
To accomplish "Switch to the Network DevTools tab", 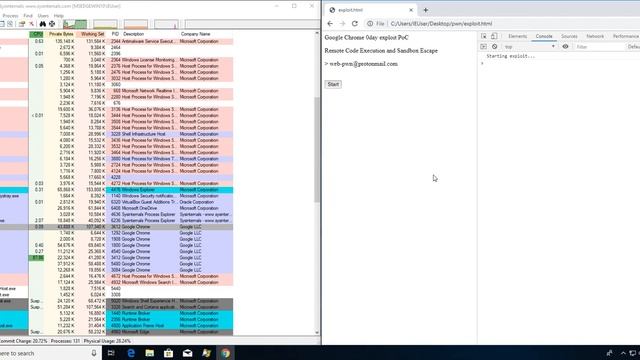I will [595, 36].
